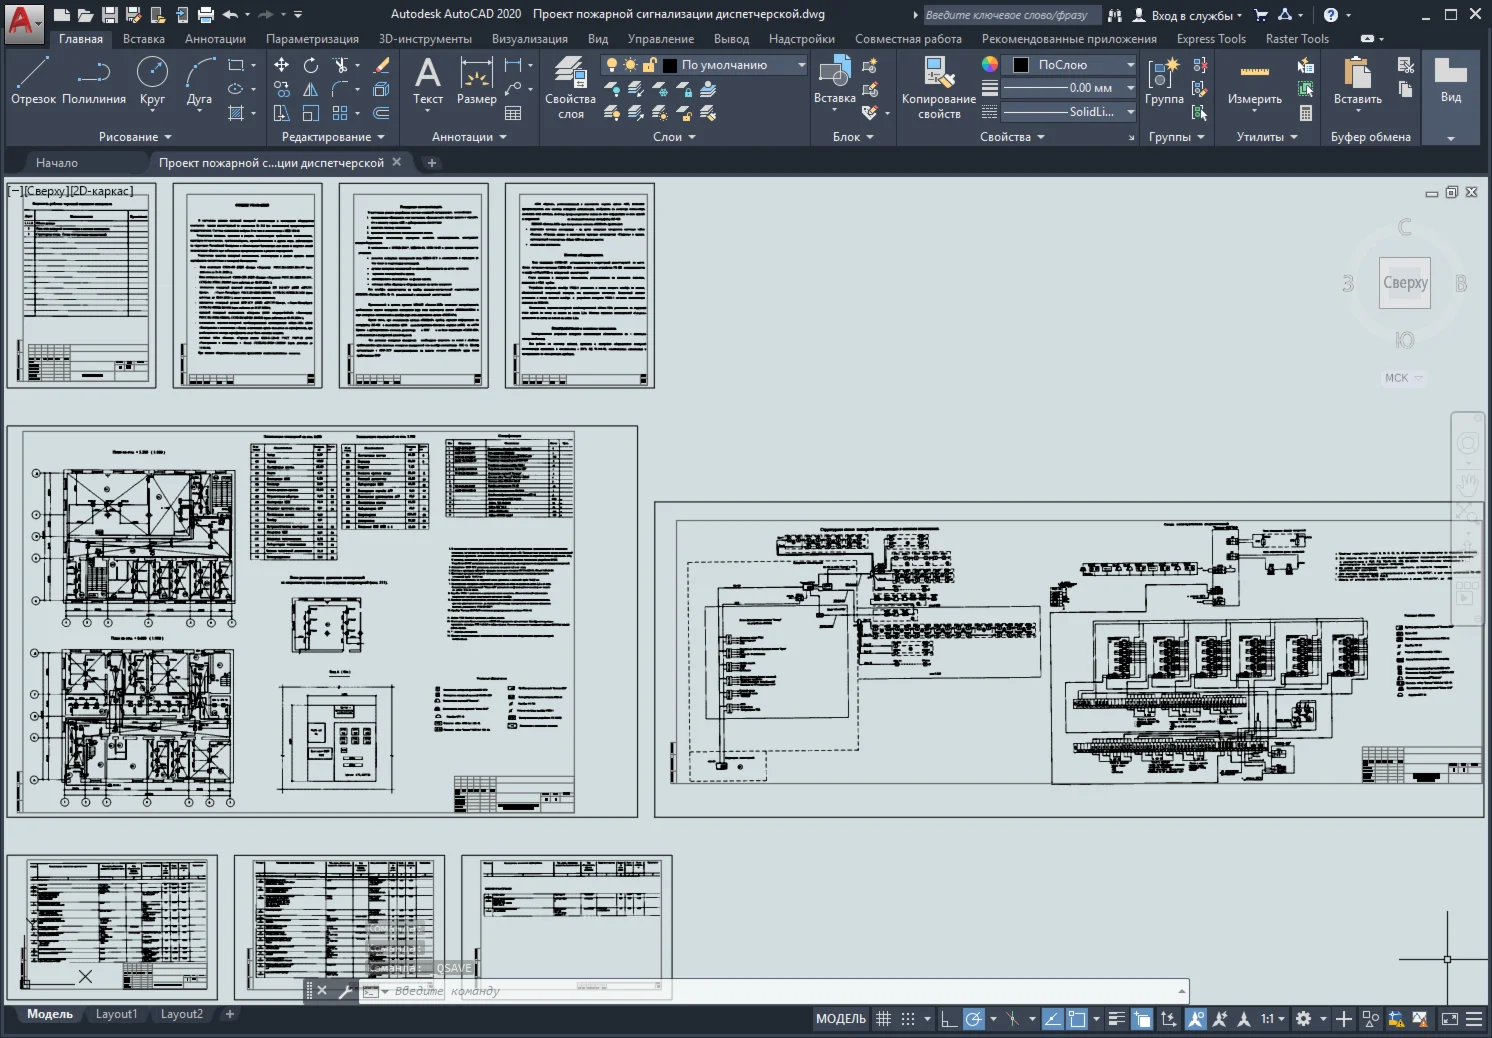Click the keyword search field in title bar
The height and width of the screenshot is (1038, 1492).
click(1010, 15)
